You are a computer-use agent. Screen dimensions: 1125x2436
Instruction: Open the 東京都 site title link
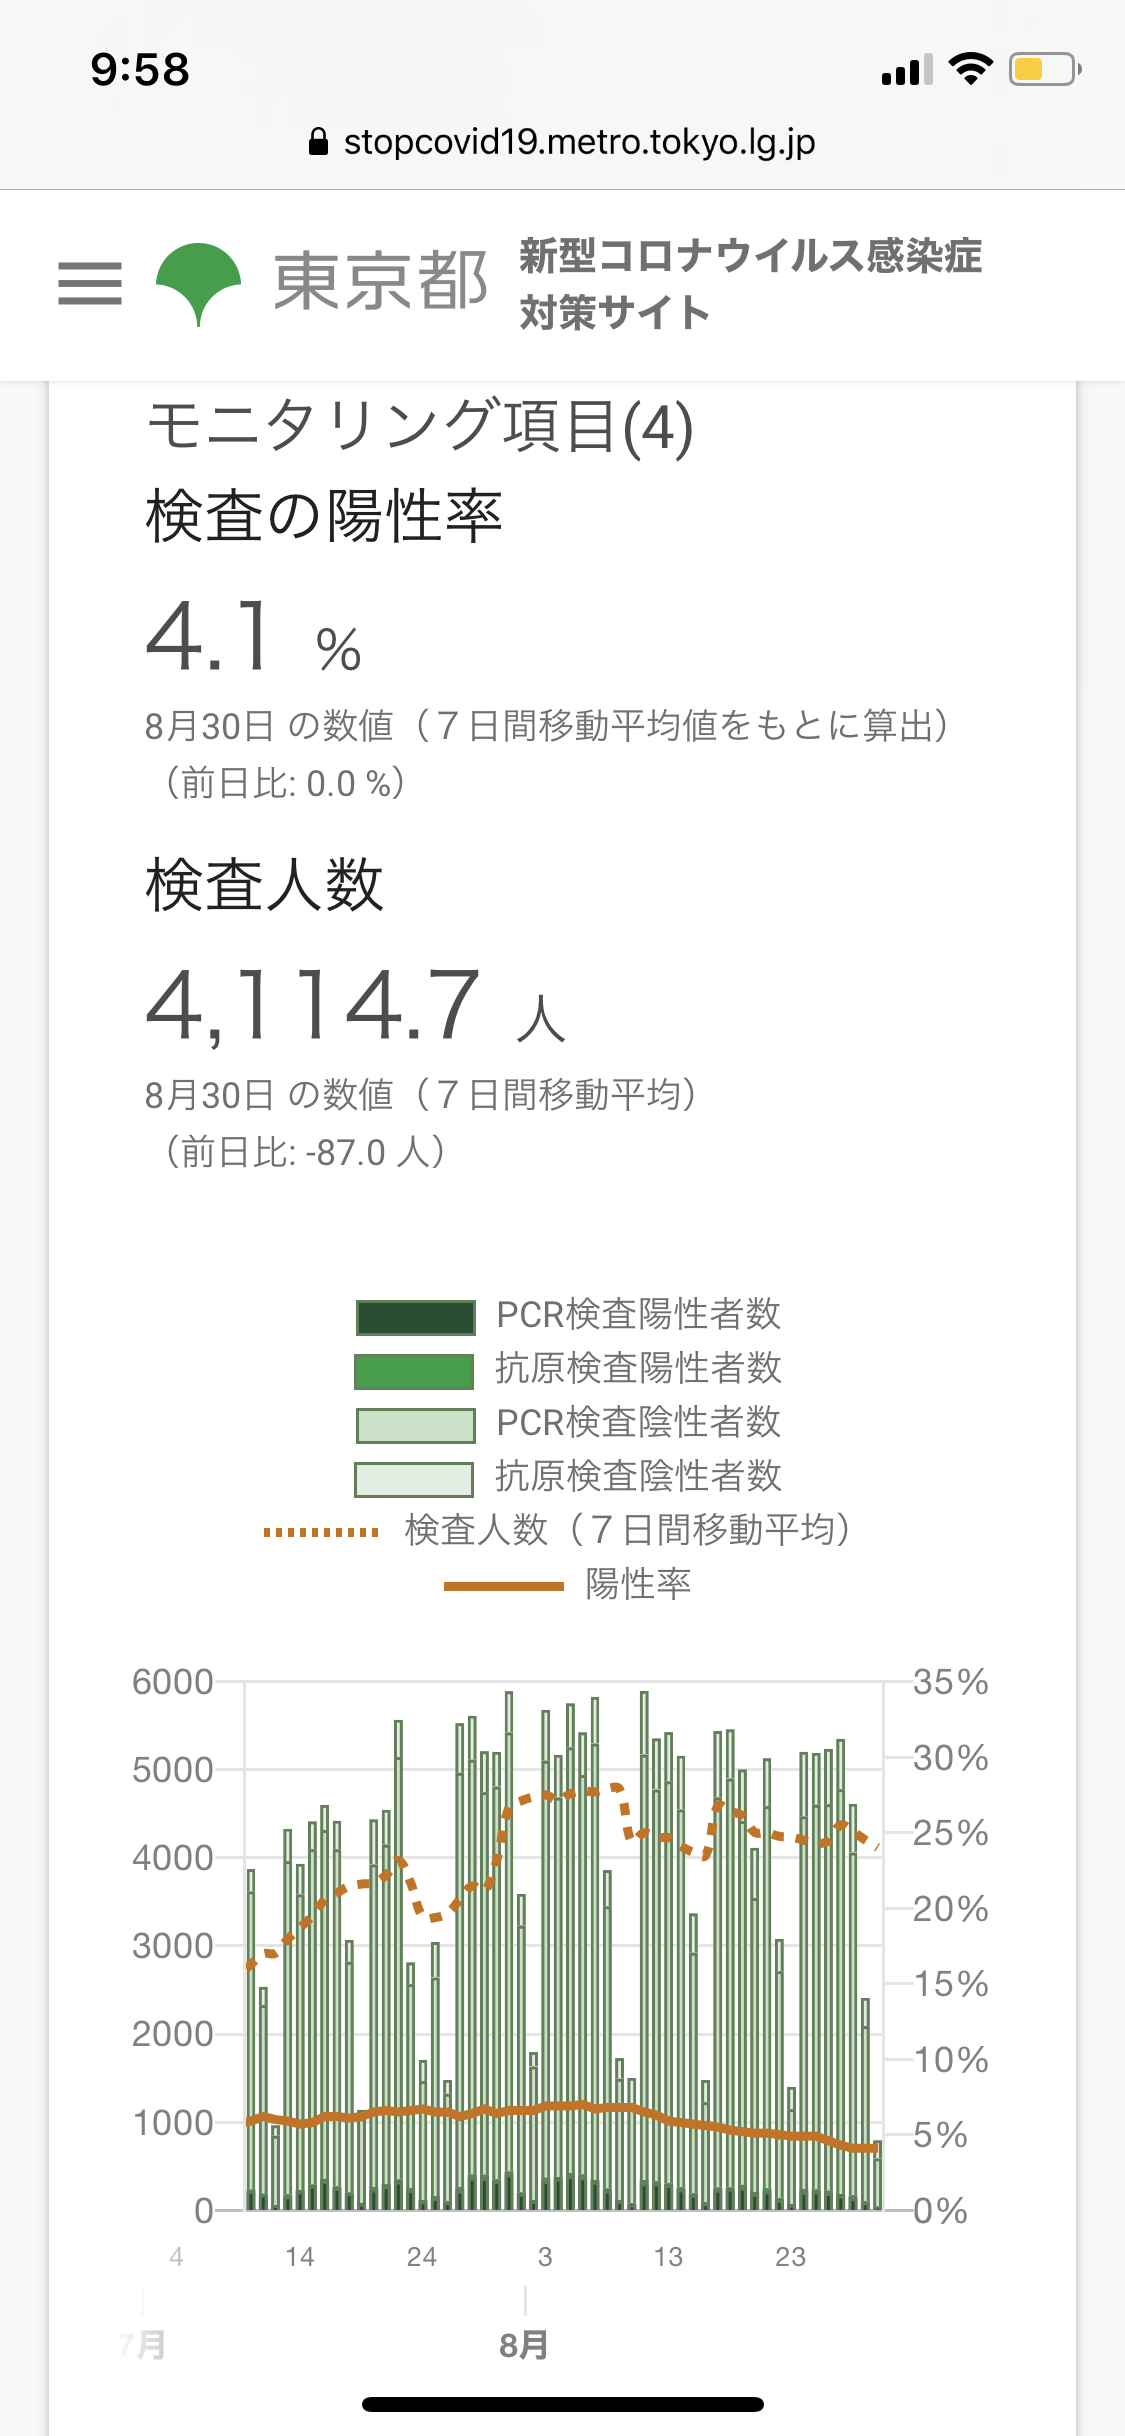tap(380, 282)
